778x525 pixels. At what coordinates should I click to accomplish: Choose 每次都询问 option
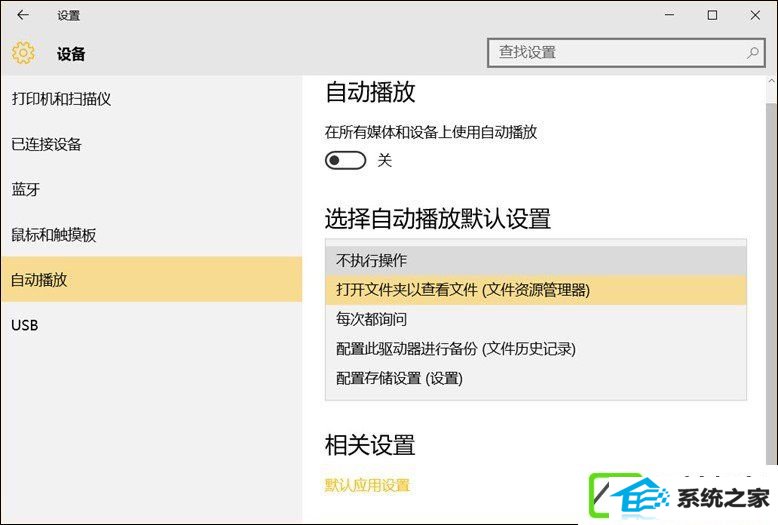[536, 319]
